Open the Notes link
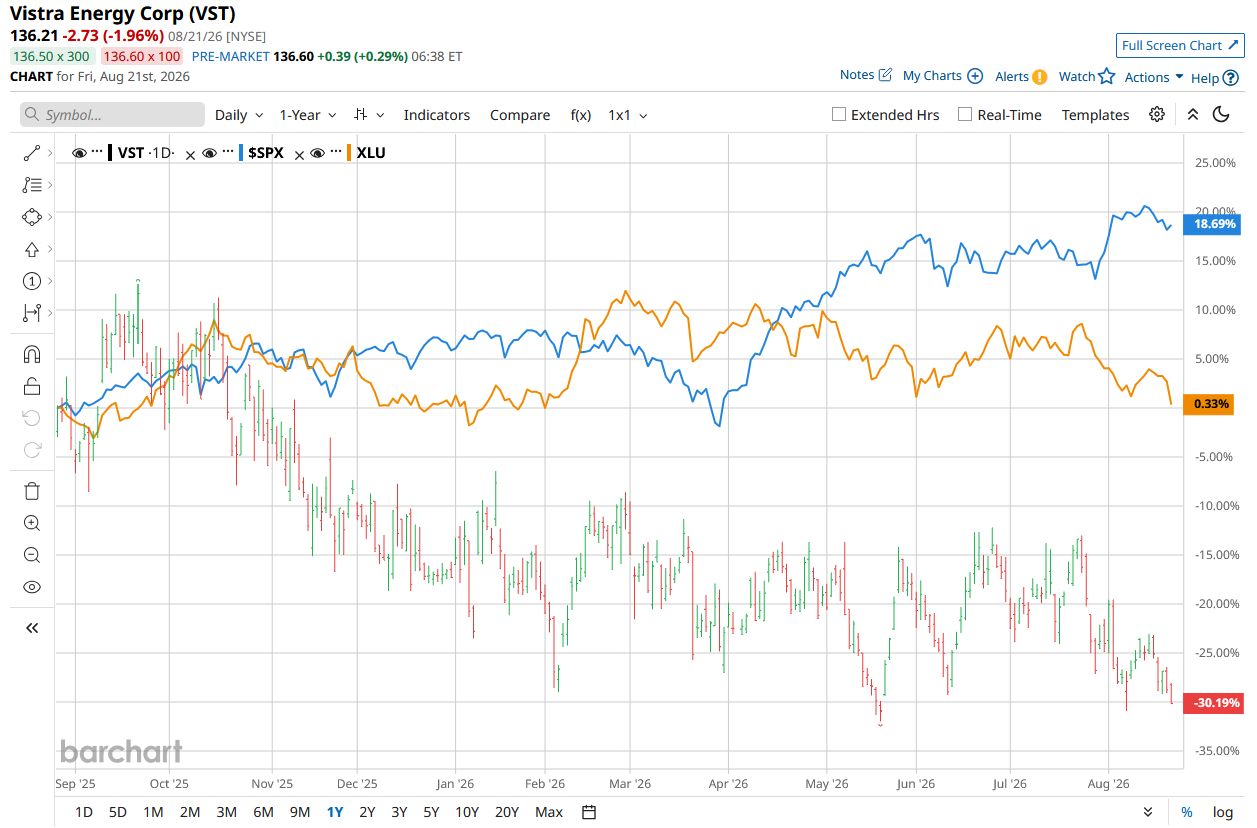Screen dimensions: 1257x828 click(x=857, y=75)
